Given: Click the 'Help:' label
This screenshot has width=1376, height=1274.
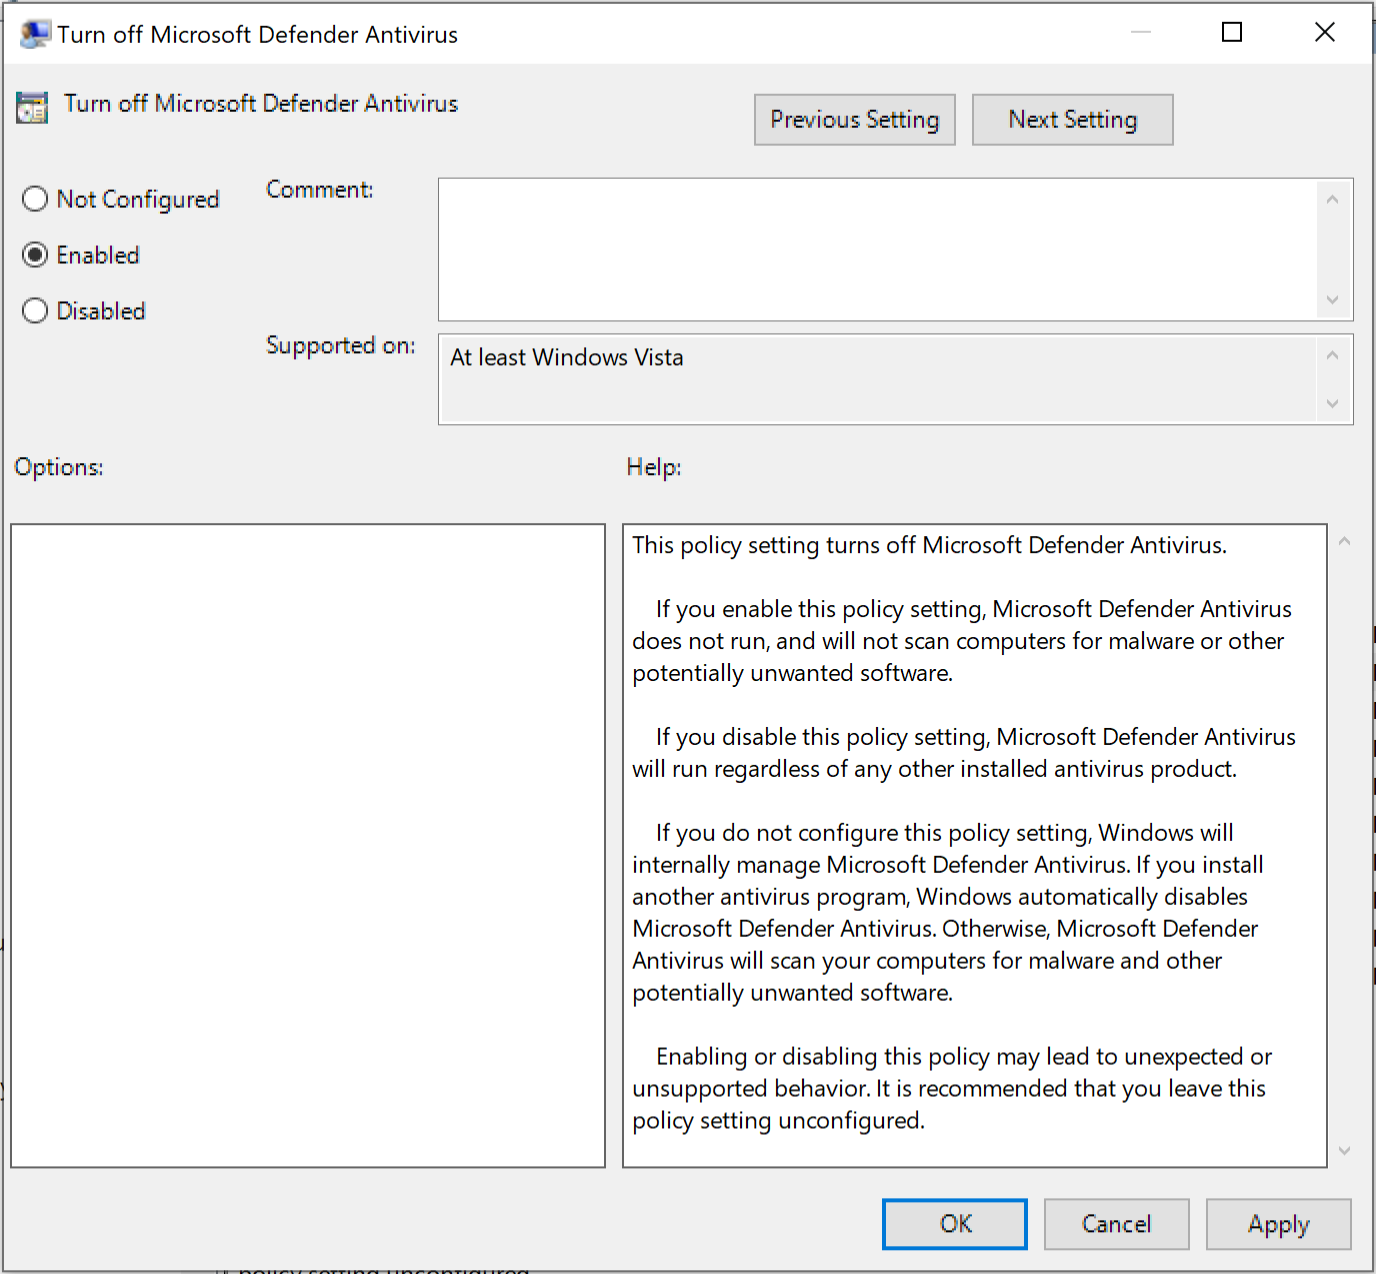Looking at the screenshot, I should click(654, 467).
